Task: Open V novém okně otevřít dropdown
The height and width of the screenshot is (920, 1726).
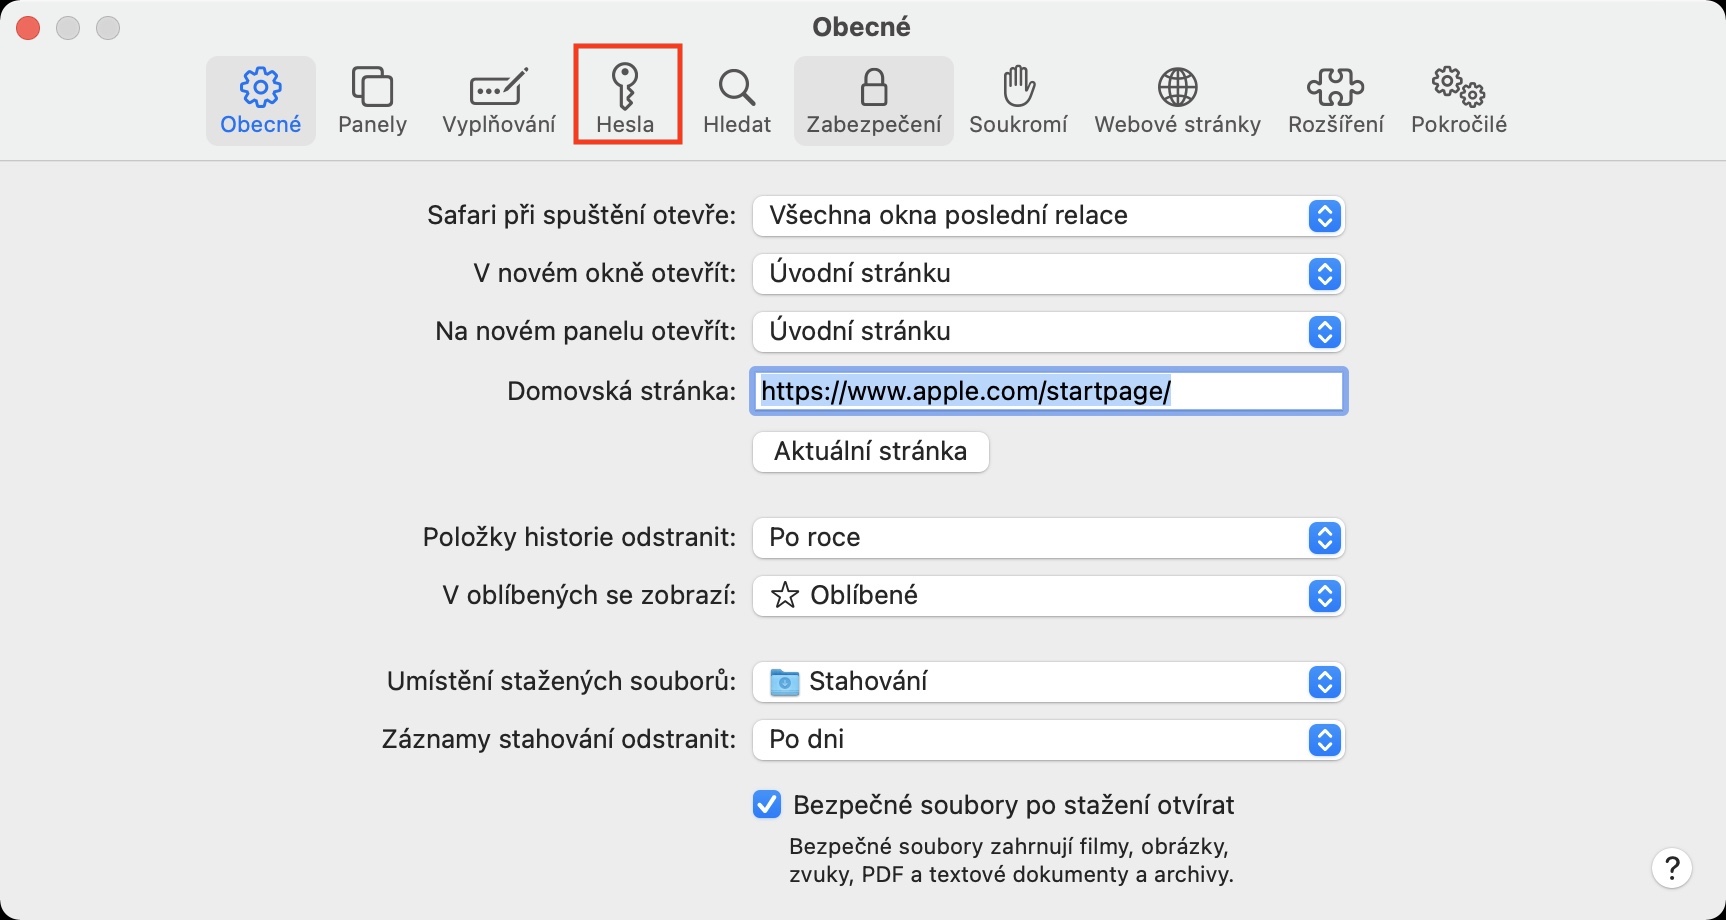Action: click(x=1047, y=274)
